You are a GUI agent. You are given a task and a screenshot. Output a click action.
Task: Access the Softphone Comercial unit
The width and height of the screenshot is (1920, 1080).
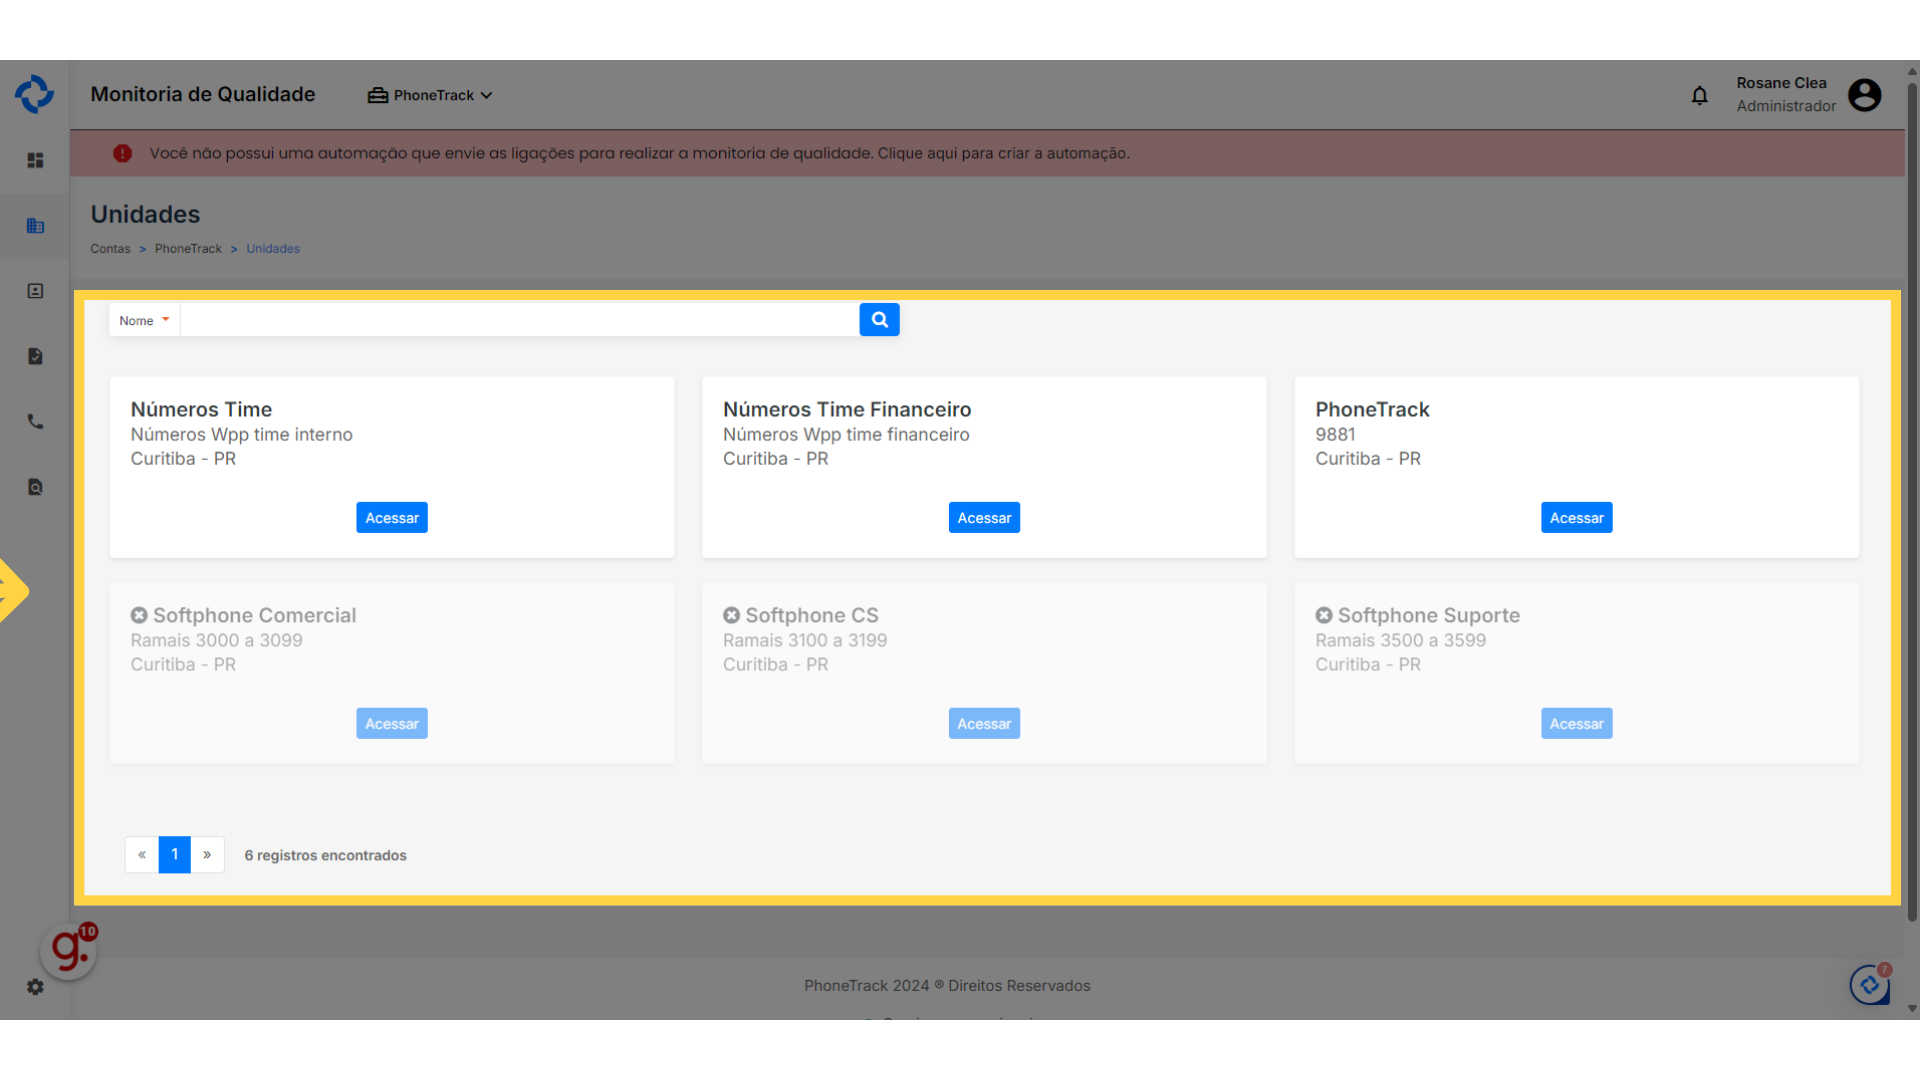392,724
